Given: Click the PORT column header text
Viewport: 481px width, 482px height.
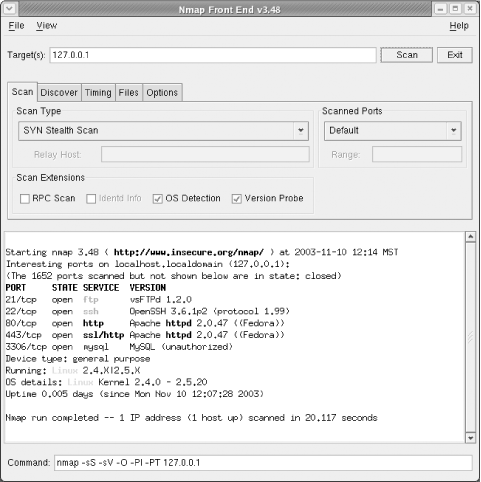Looking at the screenshot, I should 15,288.
